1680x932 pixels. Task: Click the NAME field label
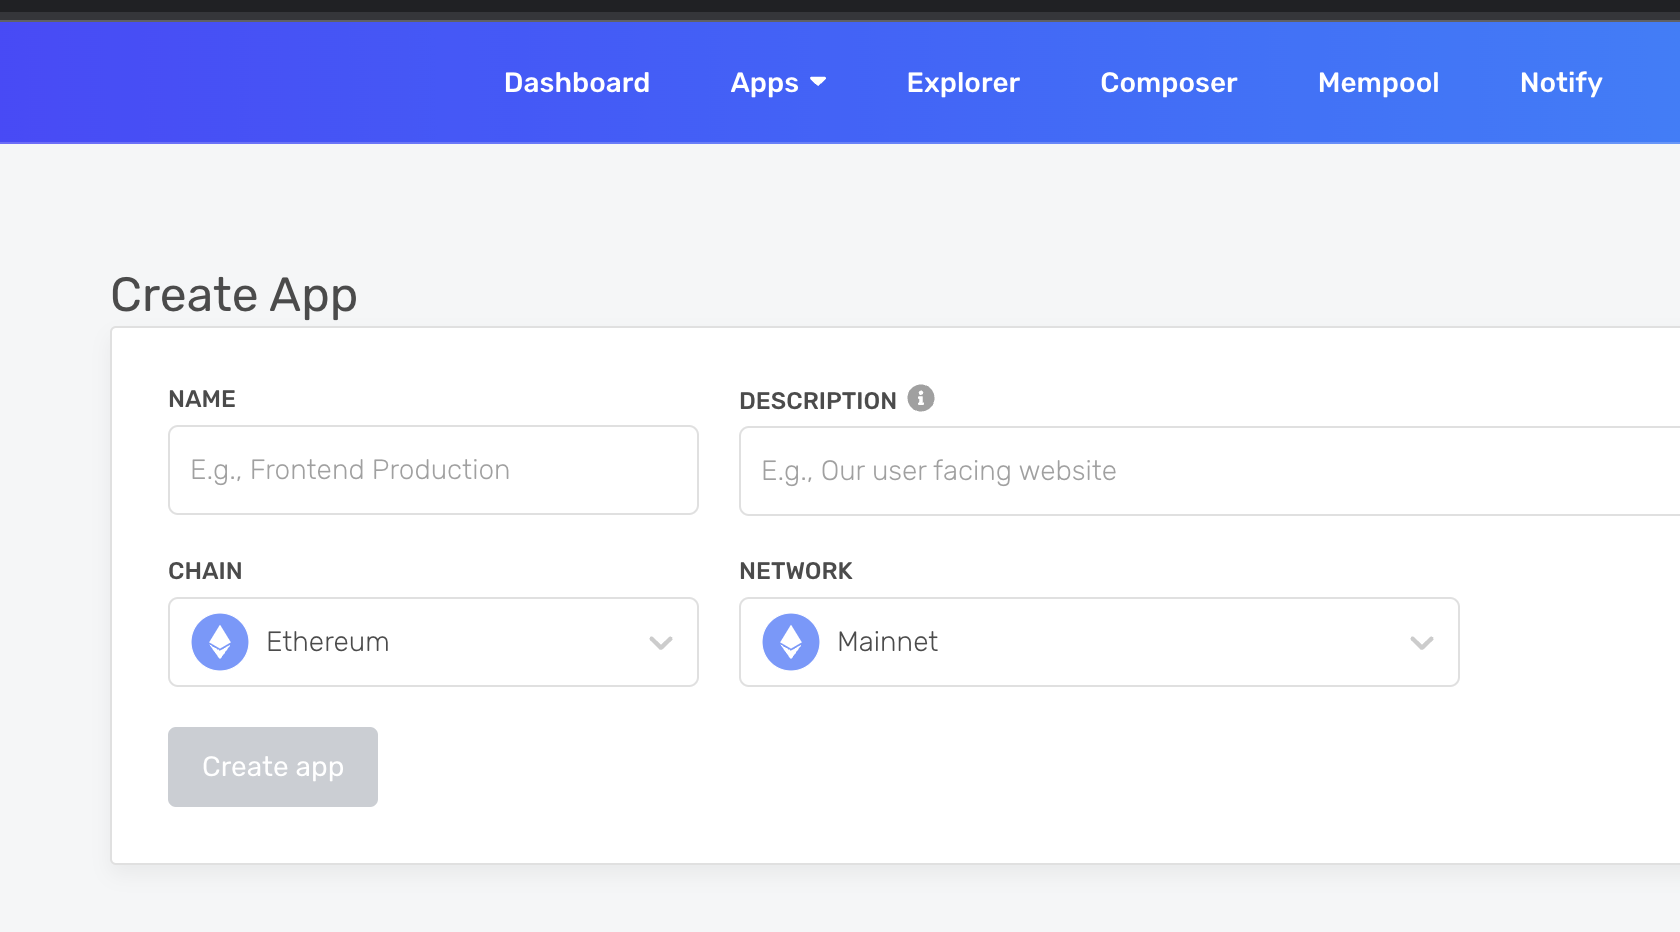[202, 399]
